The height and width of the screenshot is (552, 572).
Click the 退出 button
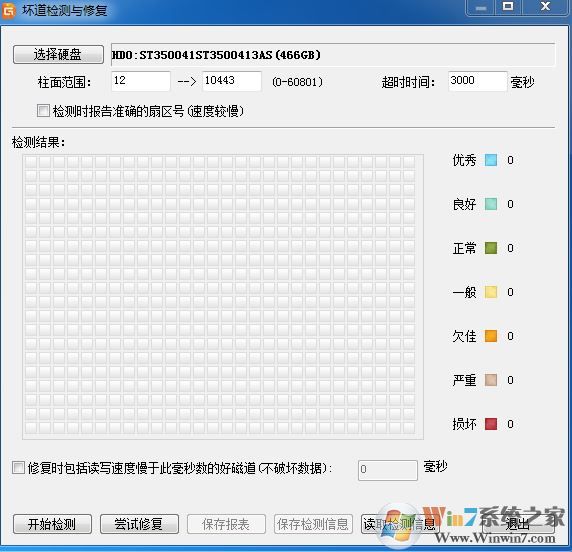518,524
